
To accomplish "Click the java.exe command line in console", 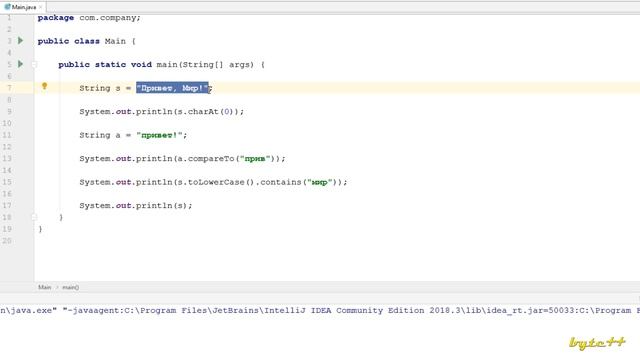I will pos(320,311).
